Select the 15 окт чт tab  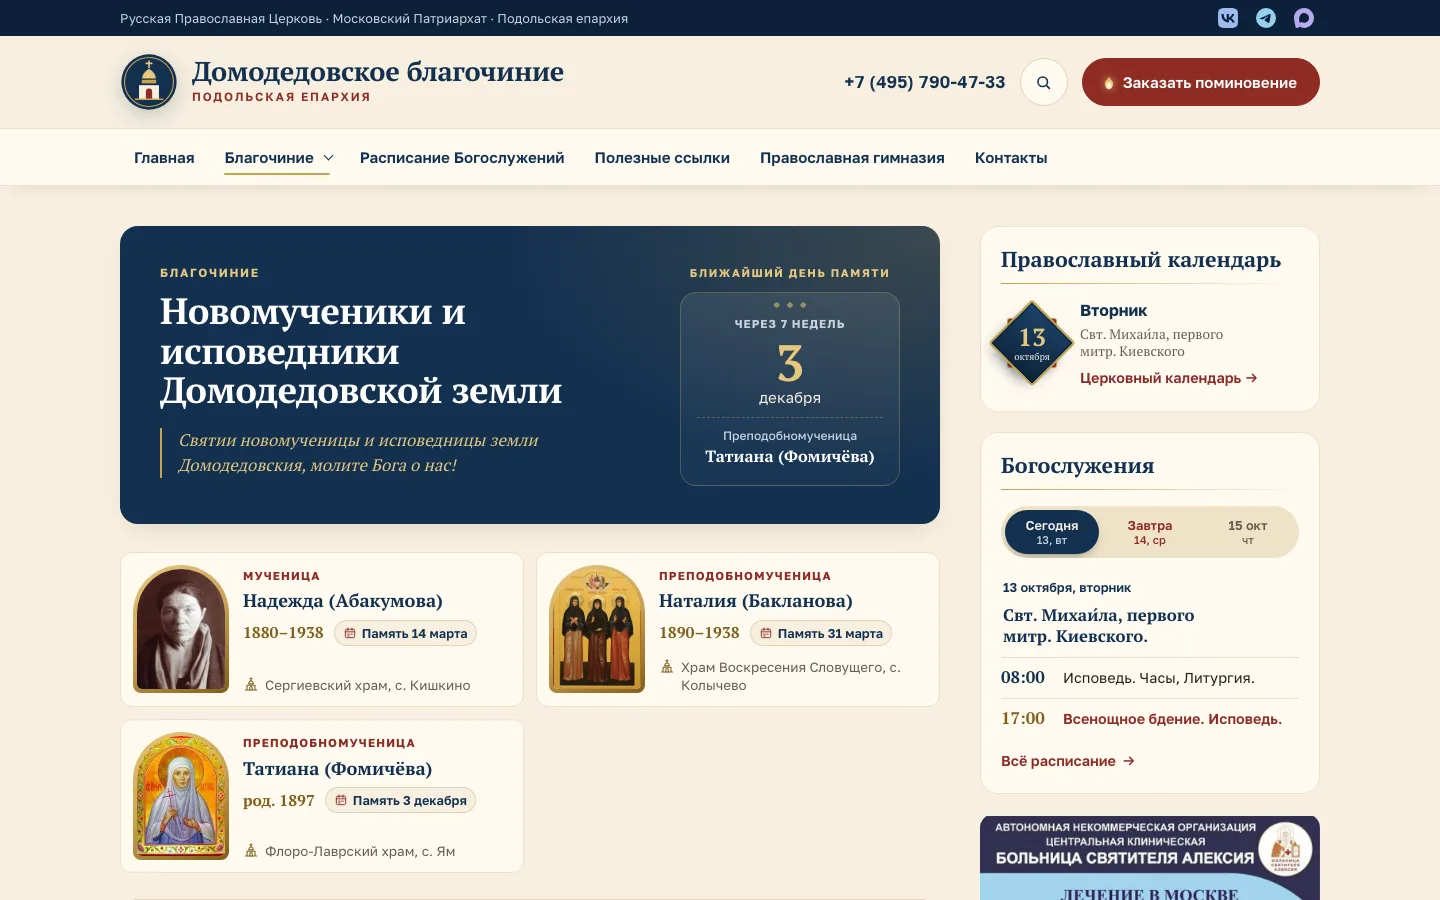[x=1248, y=532]
